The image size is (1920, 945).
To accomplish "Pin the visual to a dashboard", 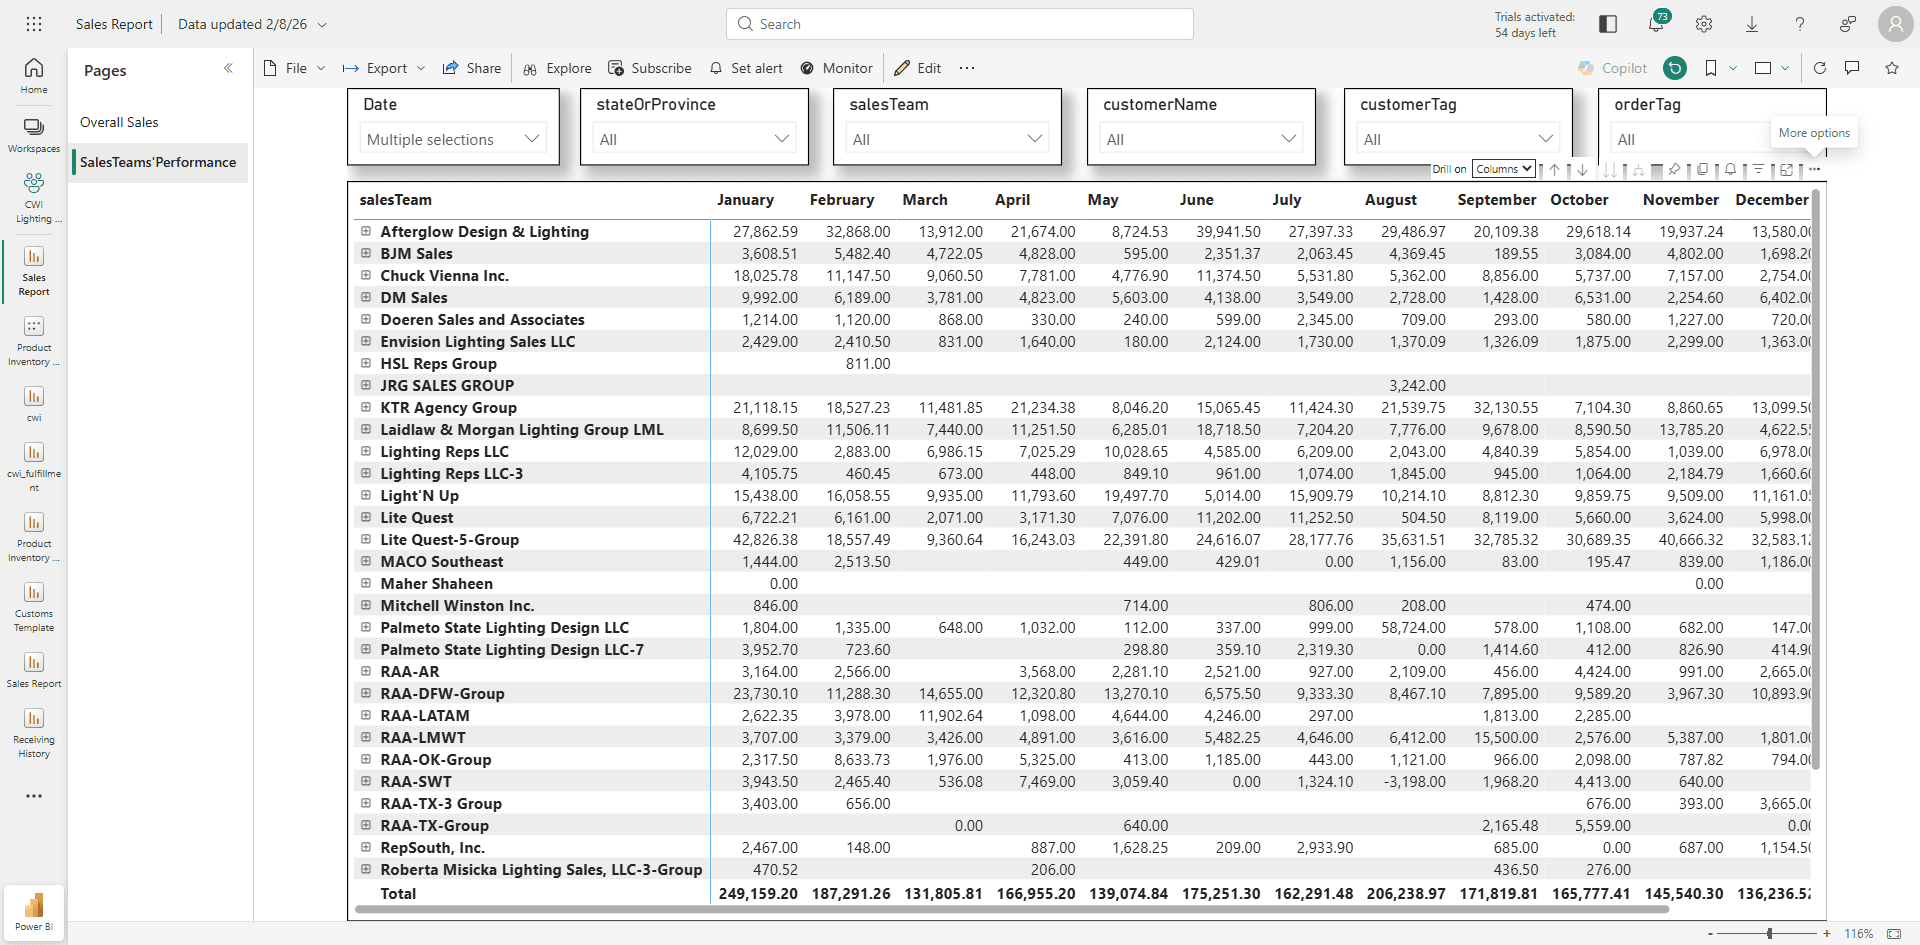I will point(1674,170).
